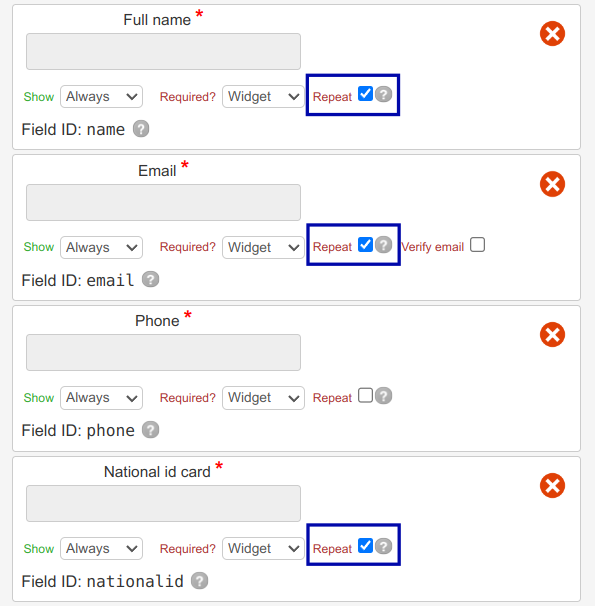Click the Email text input box
Image resolution: width=595 pixels, height=606 pixels.
point(163,203)
